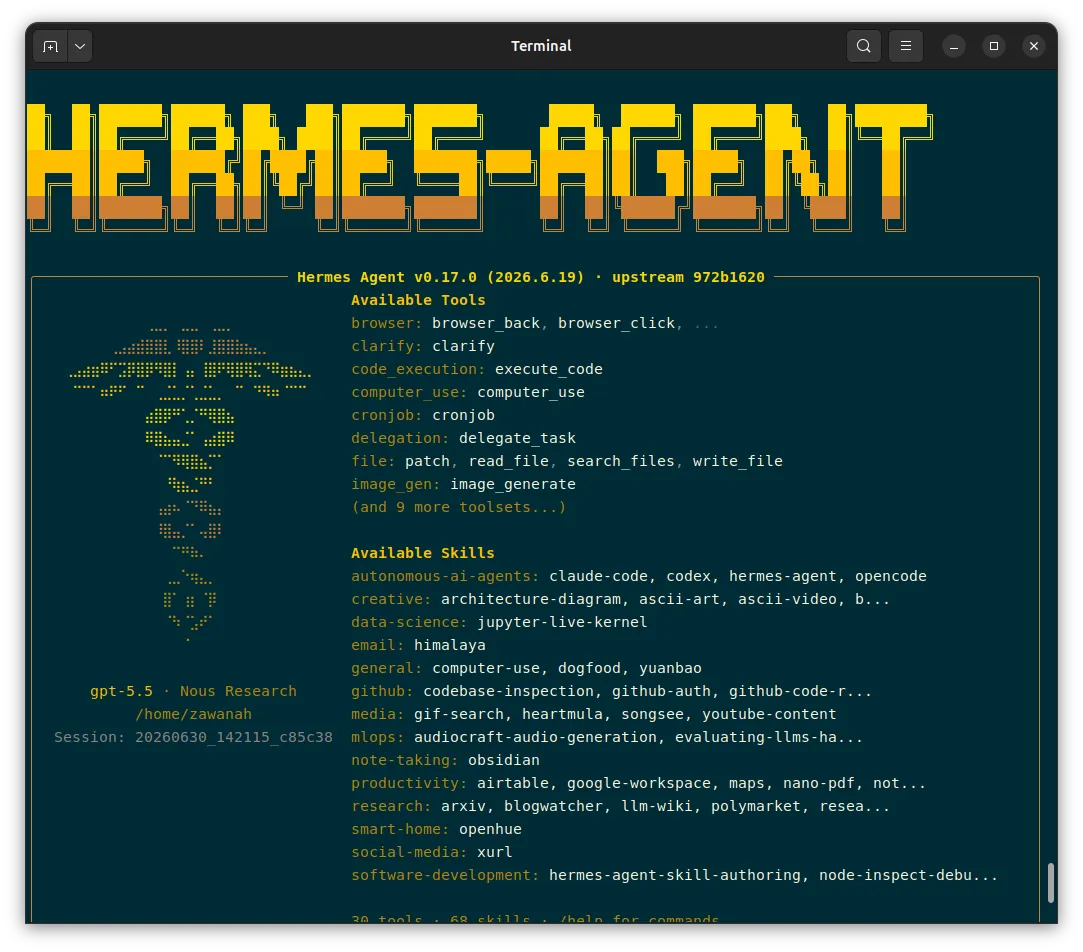Close the Terminal window
The width and height of the screenshot is (1083, 952).
tap(1034, 46)
